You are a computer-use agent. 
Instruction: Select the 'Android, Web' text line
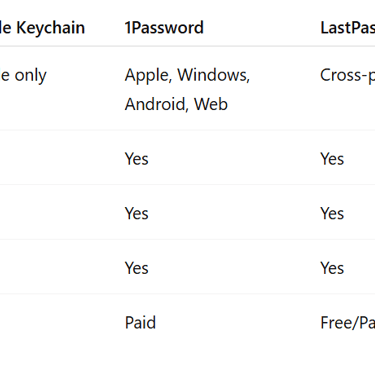176,104
